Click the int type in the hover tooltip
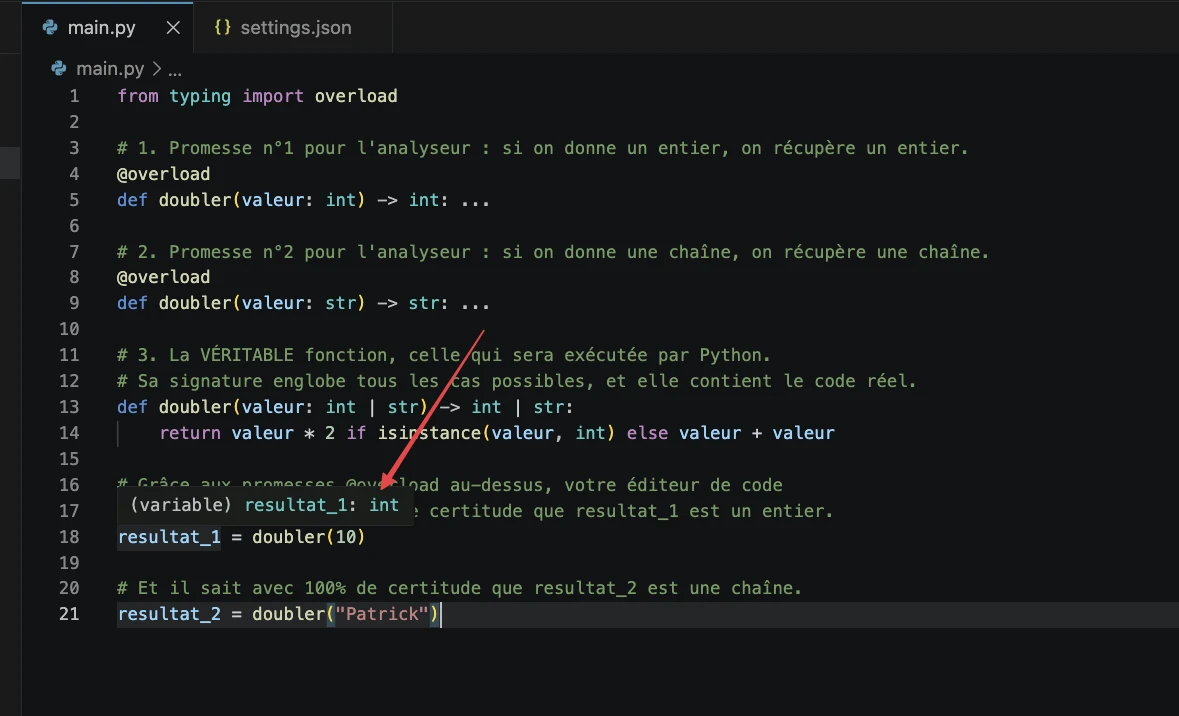This screenshot has width=1179, height=716. coord(384,505)
